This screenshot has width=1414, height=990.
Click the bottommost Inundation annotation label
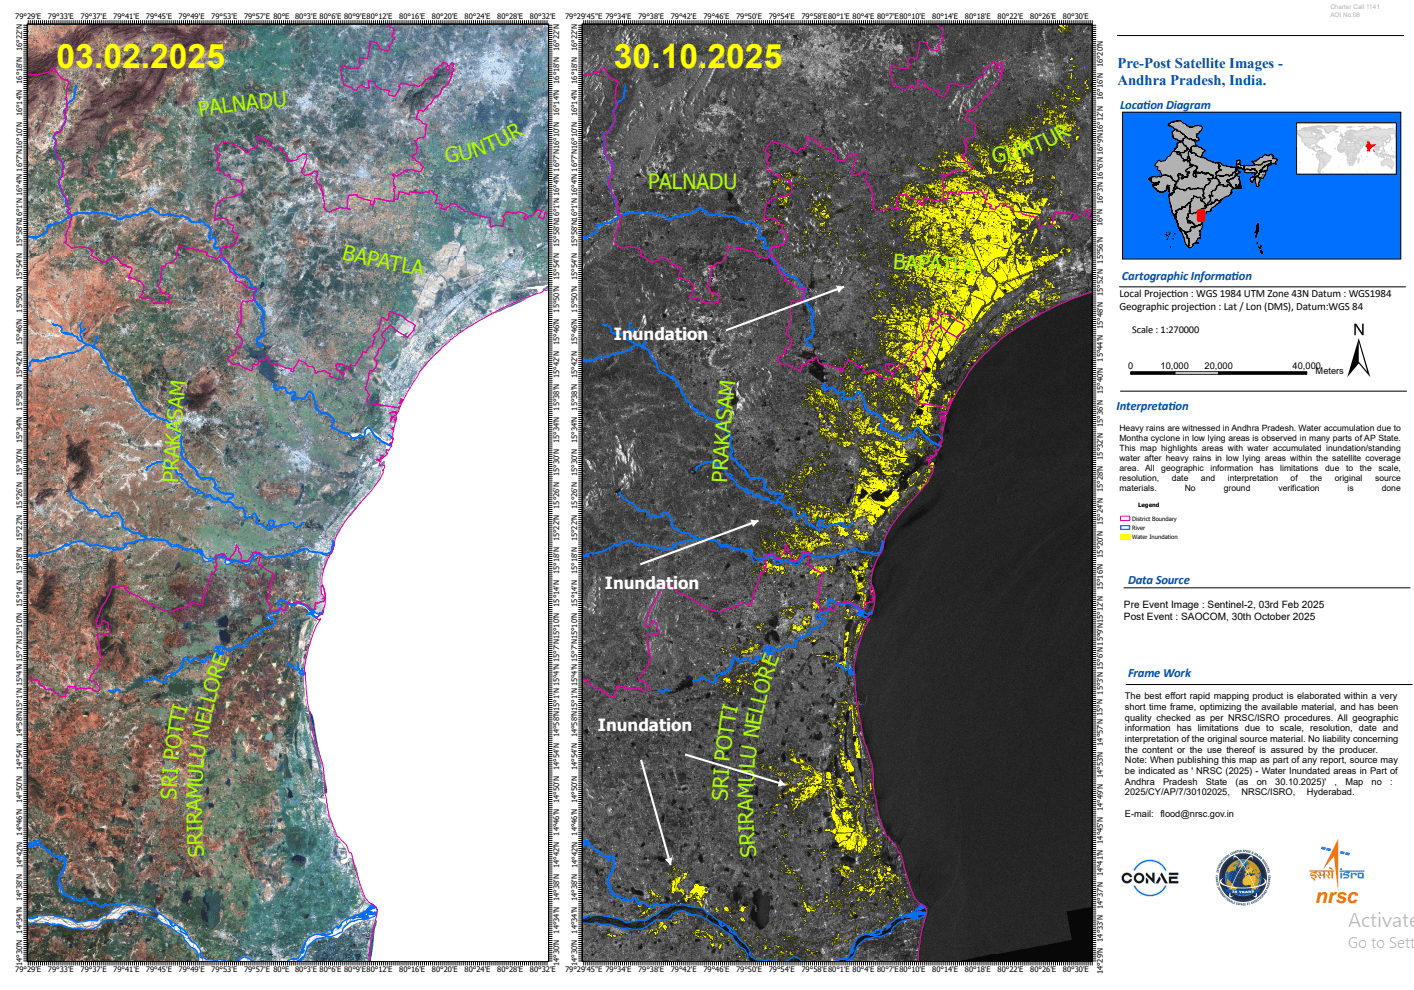[644, 725]
